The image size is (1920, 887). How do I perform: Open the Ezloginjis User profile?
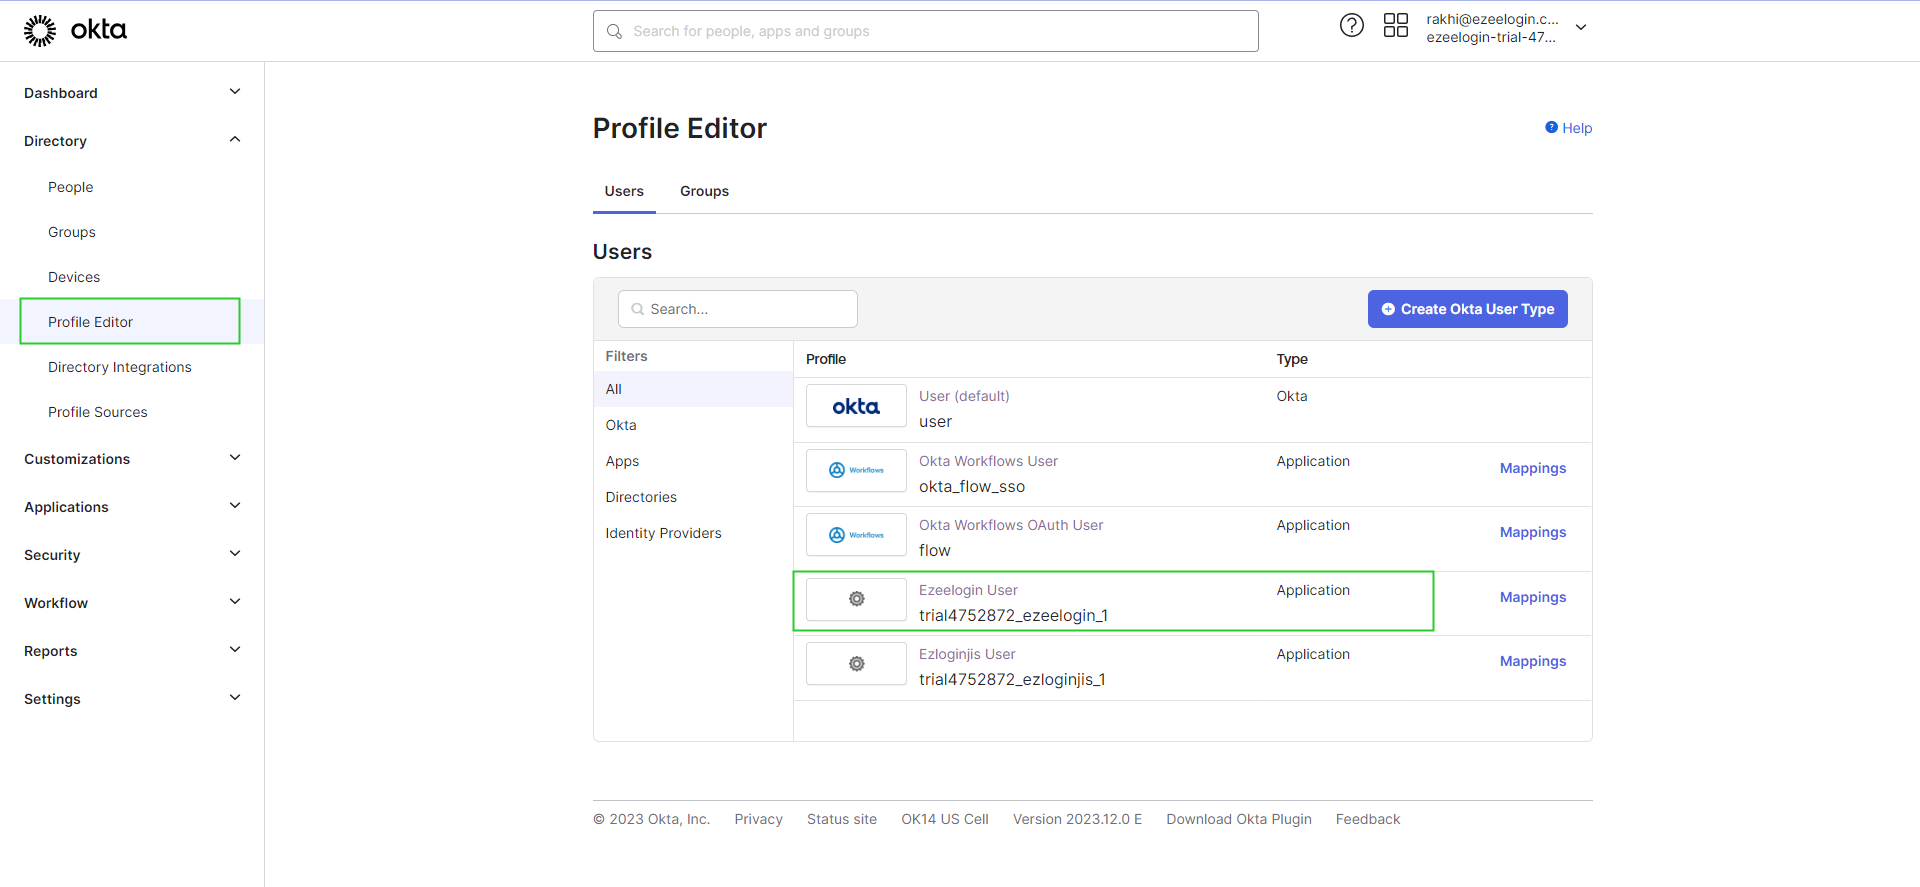click(x=967, y=654)
